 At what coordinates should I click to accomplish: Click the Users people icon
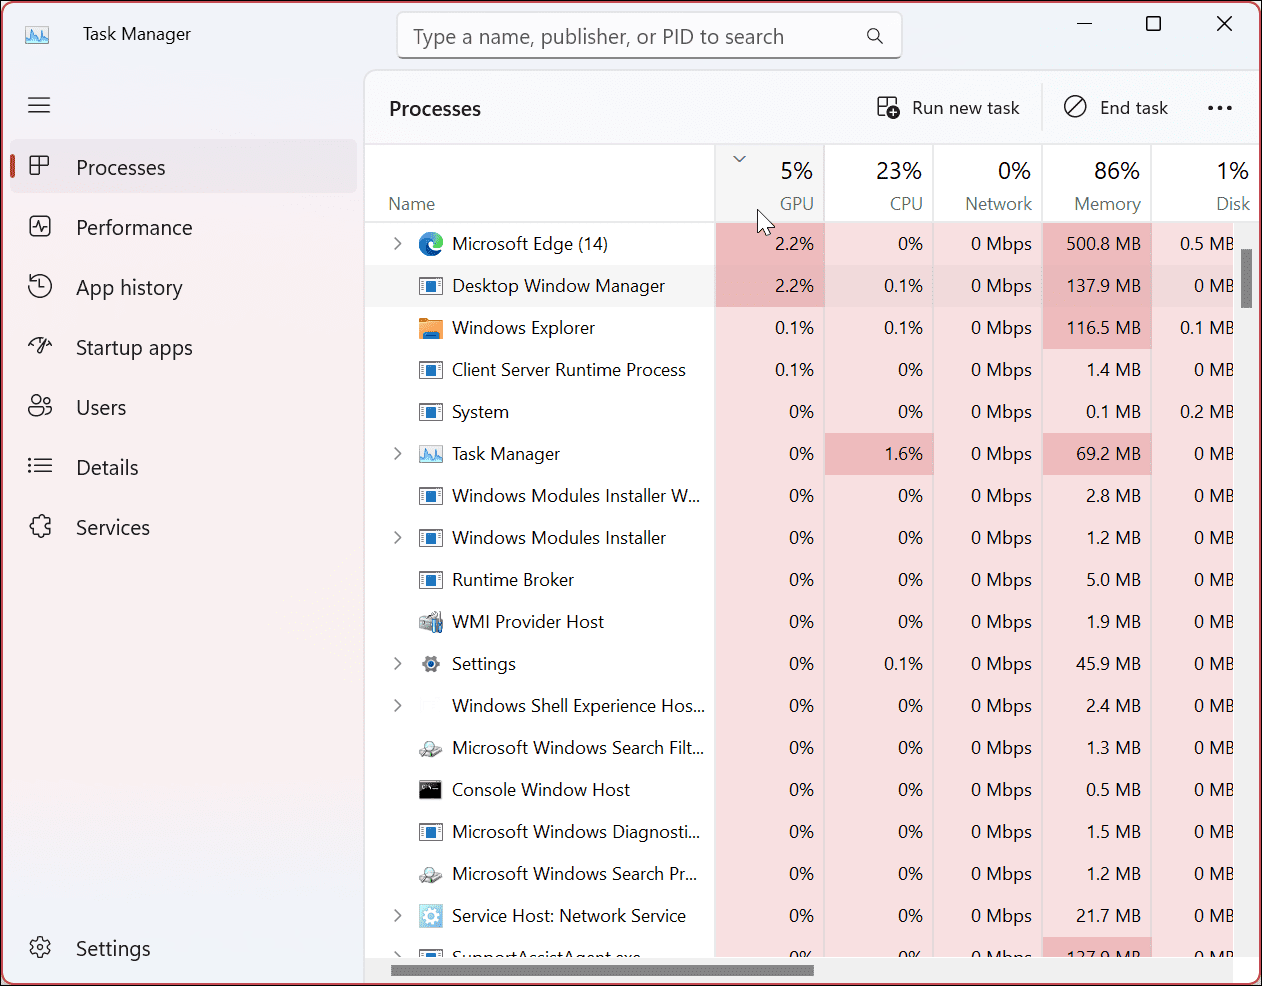pos(40,406)
